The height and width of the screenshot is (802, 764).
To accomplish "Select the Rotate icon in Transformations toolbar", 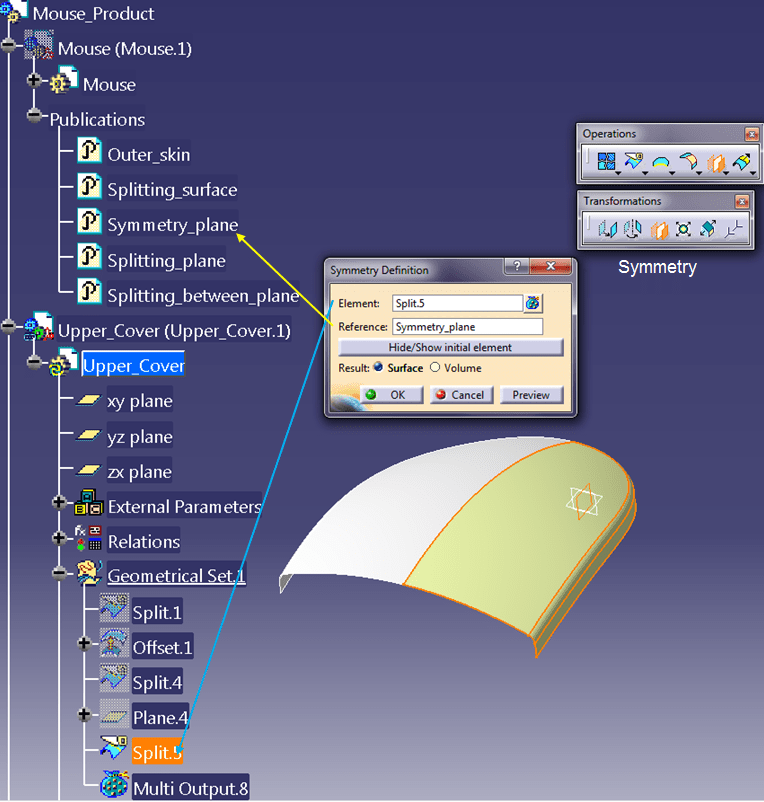I will (632, 229).
